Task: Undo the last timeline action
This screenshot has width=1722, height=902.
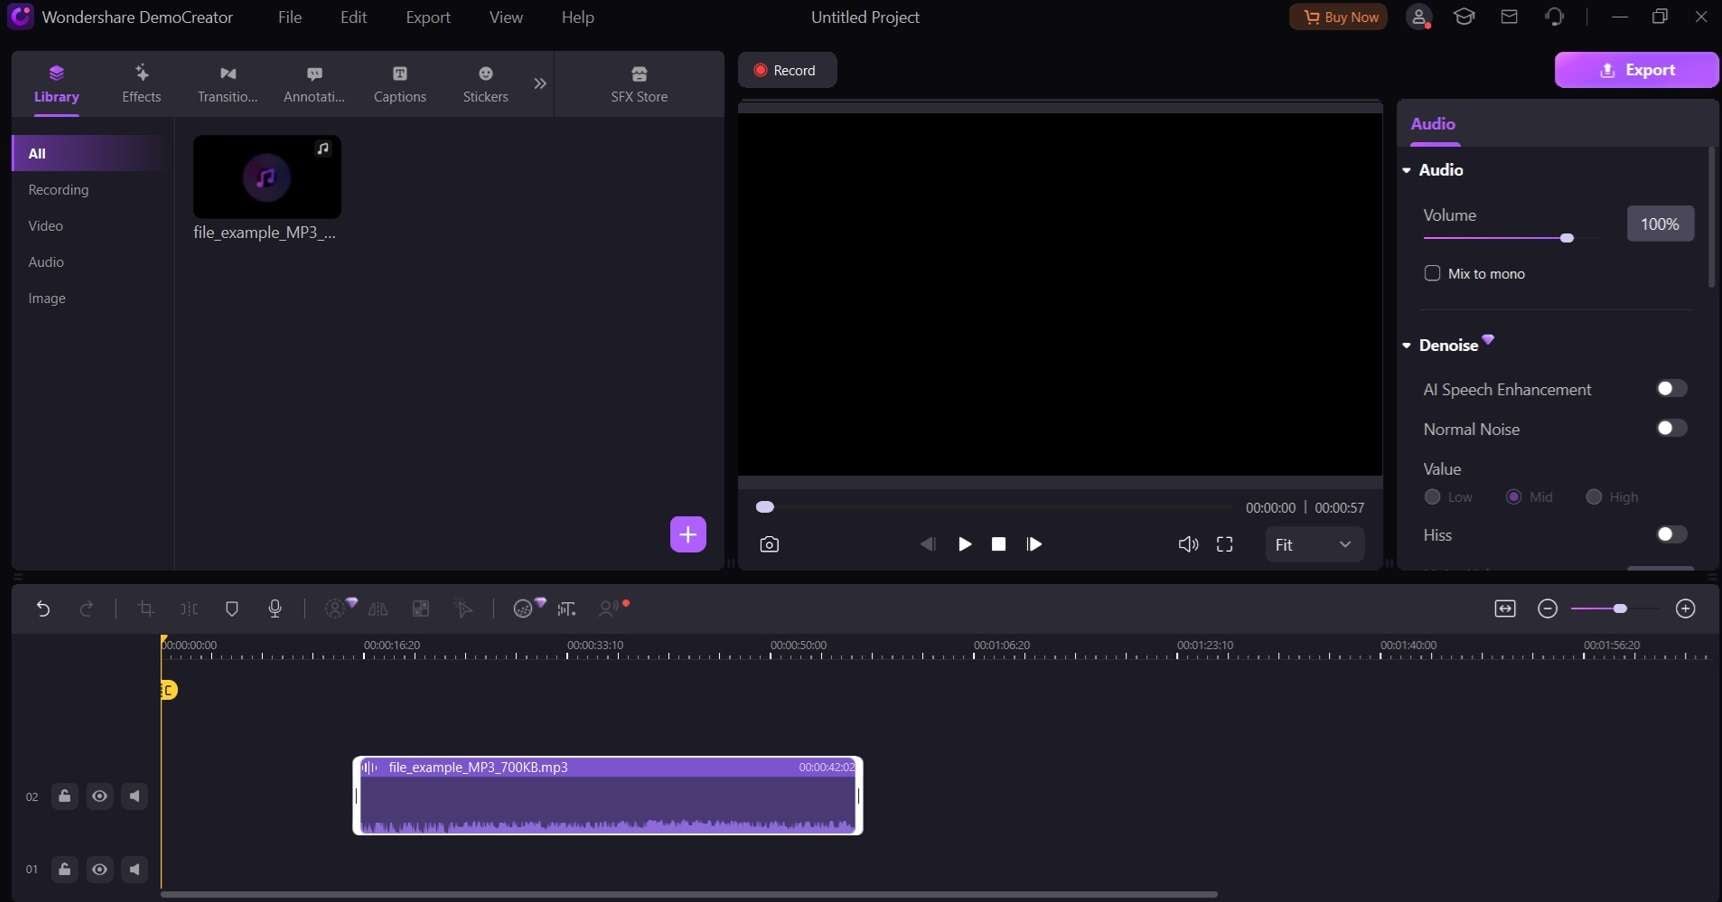Action: [43, 608]
